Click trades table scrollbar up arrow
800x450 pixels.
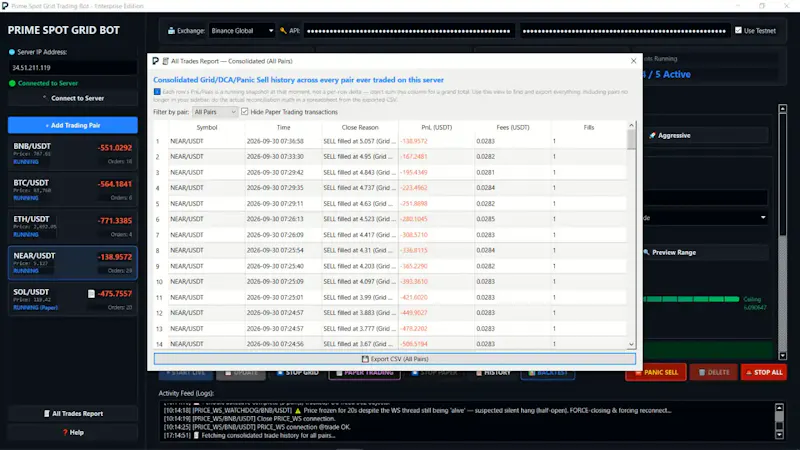click(x=632, y=125)
